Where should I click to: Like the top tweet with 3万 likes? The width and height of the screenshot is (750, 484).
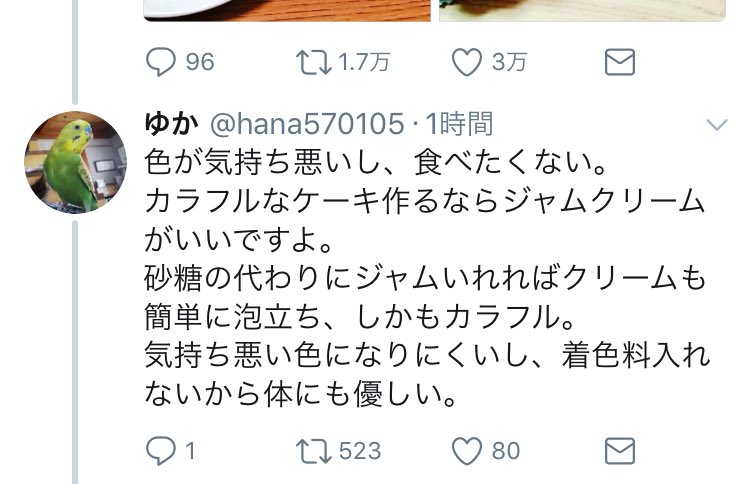point(466,63)
